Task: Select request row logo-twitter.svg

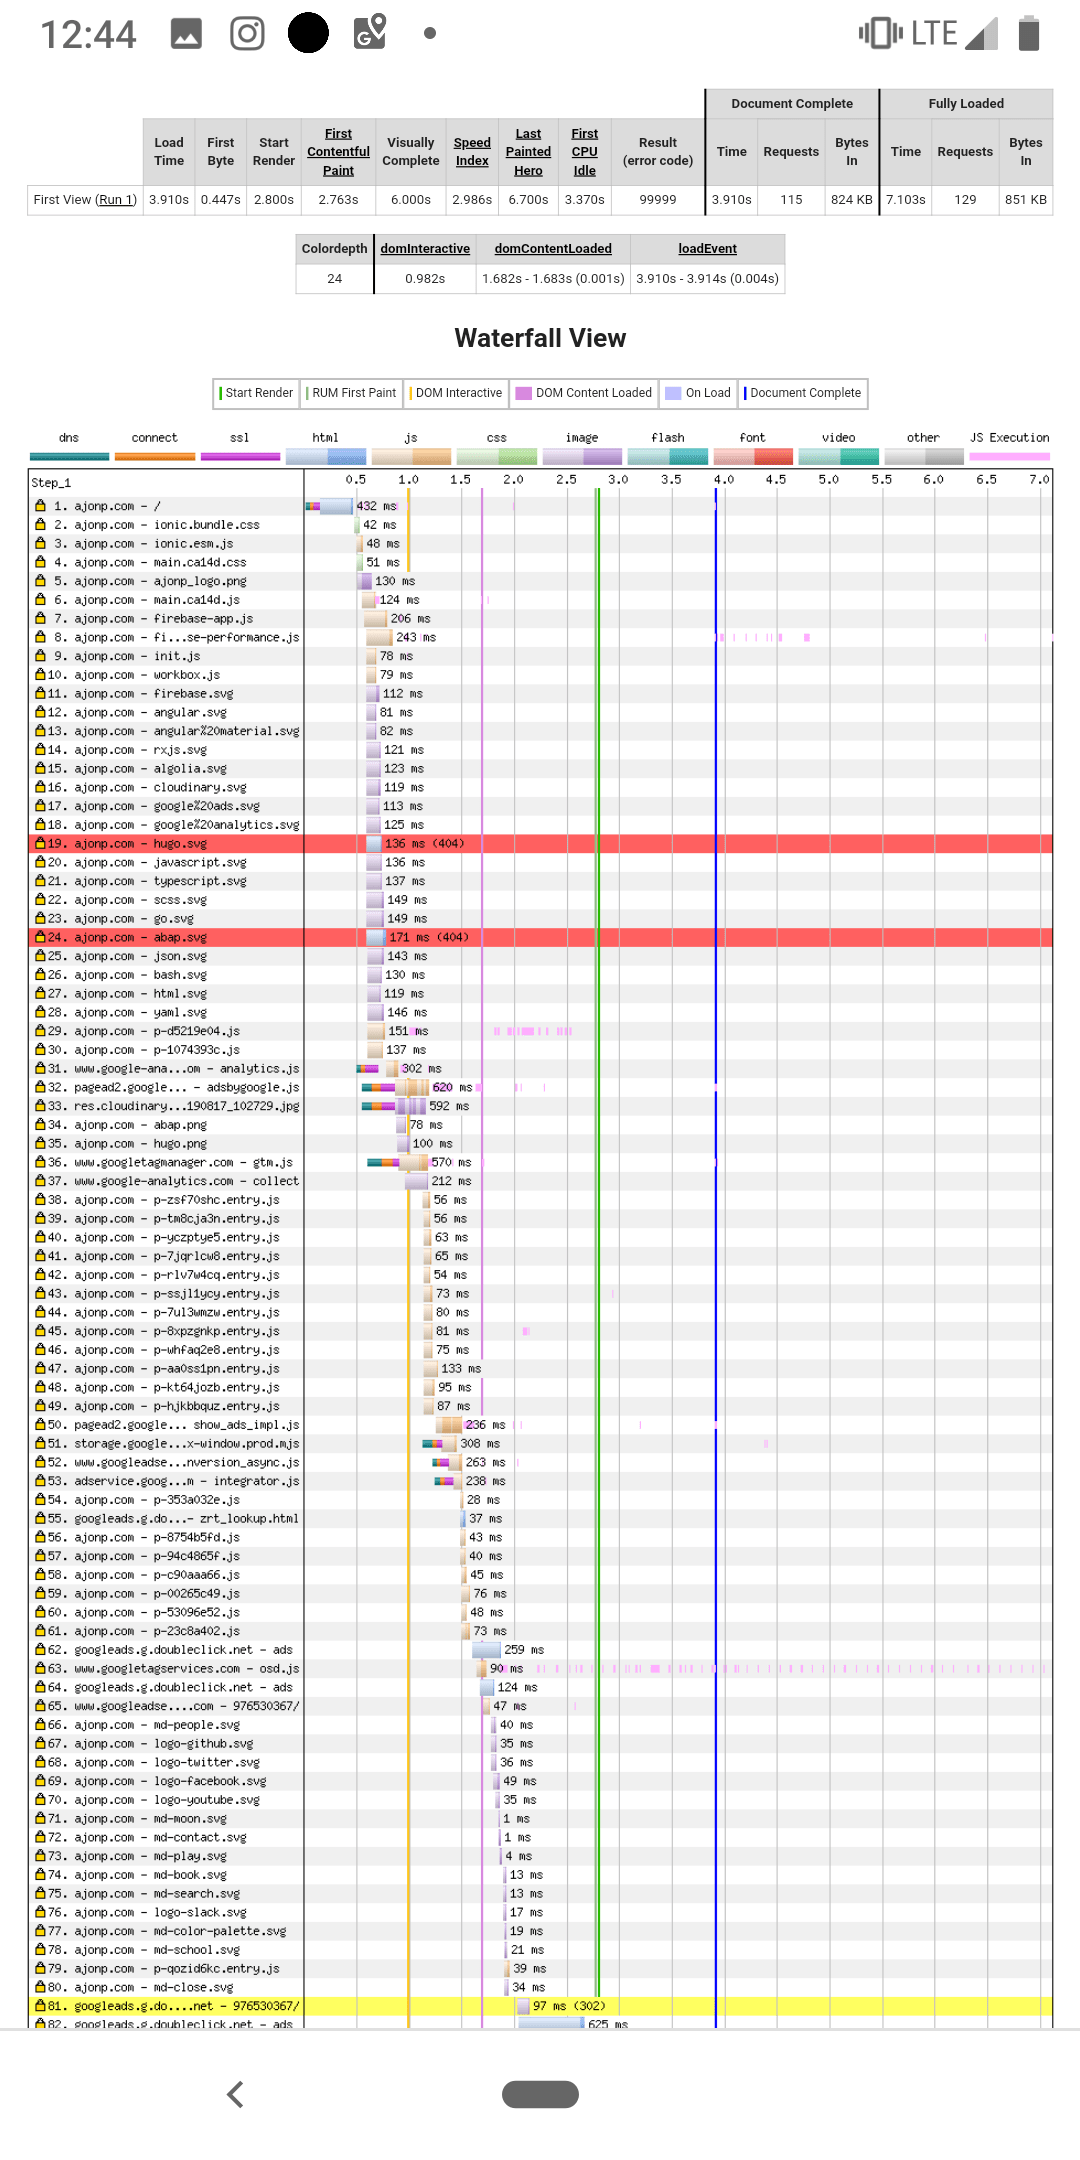Action: click(x=541, y=1762)
